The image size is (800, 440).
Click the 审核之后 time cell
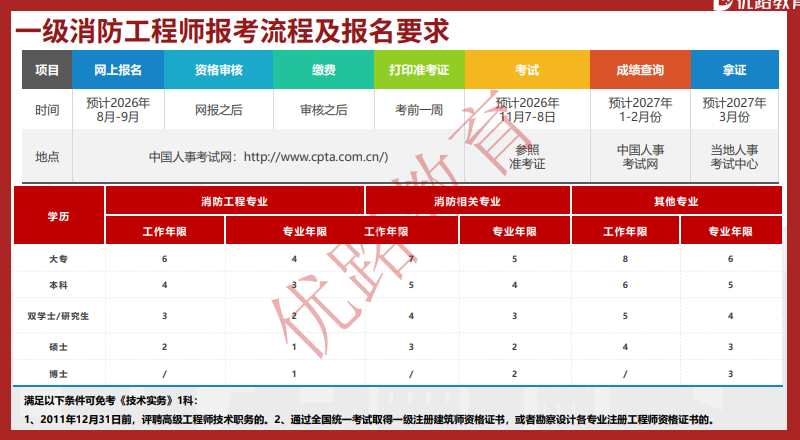(323, 110)
